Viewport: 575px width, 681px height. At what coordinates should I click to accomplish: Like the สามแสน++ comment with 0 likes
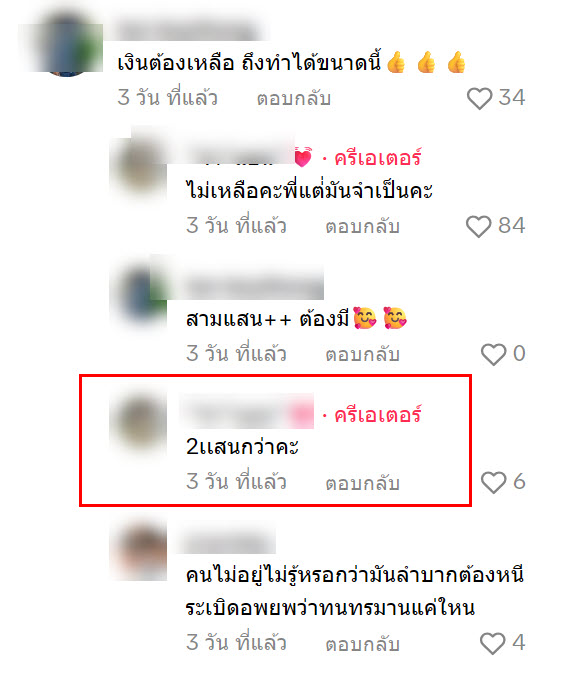(x=493, y=354)
